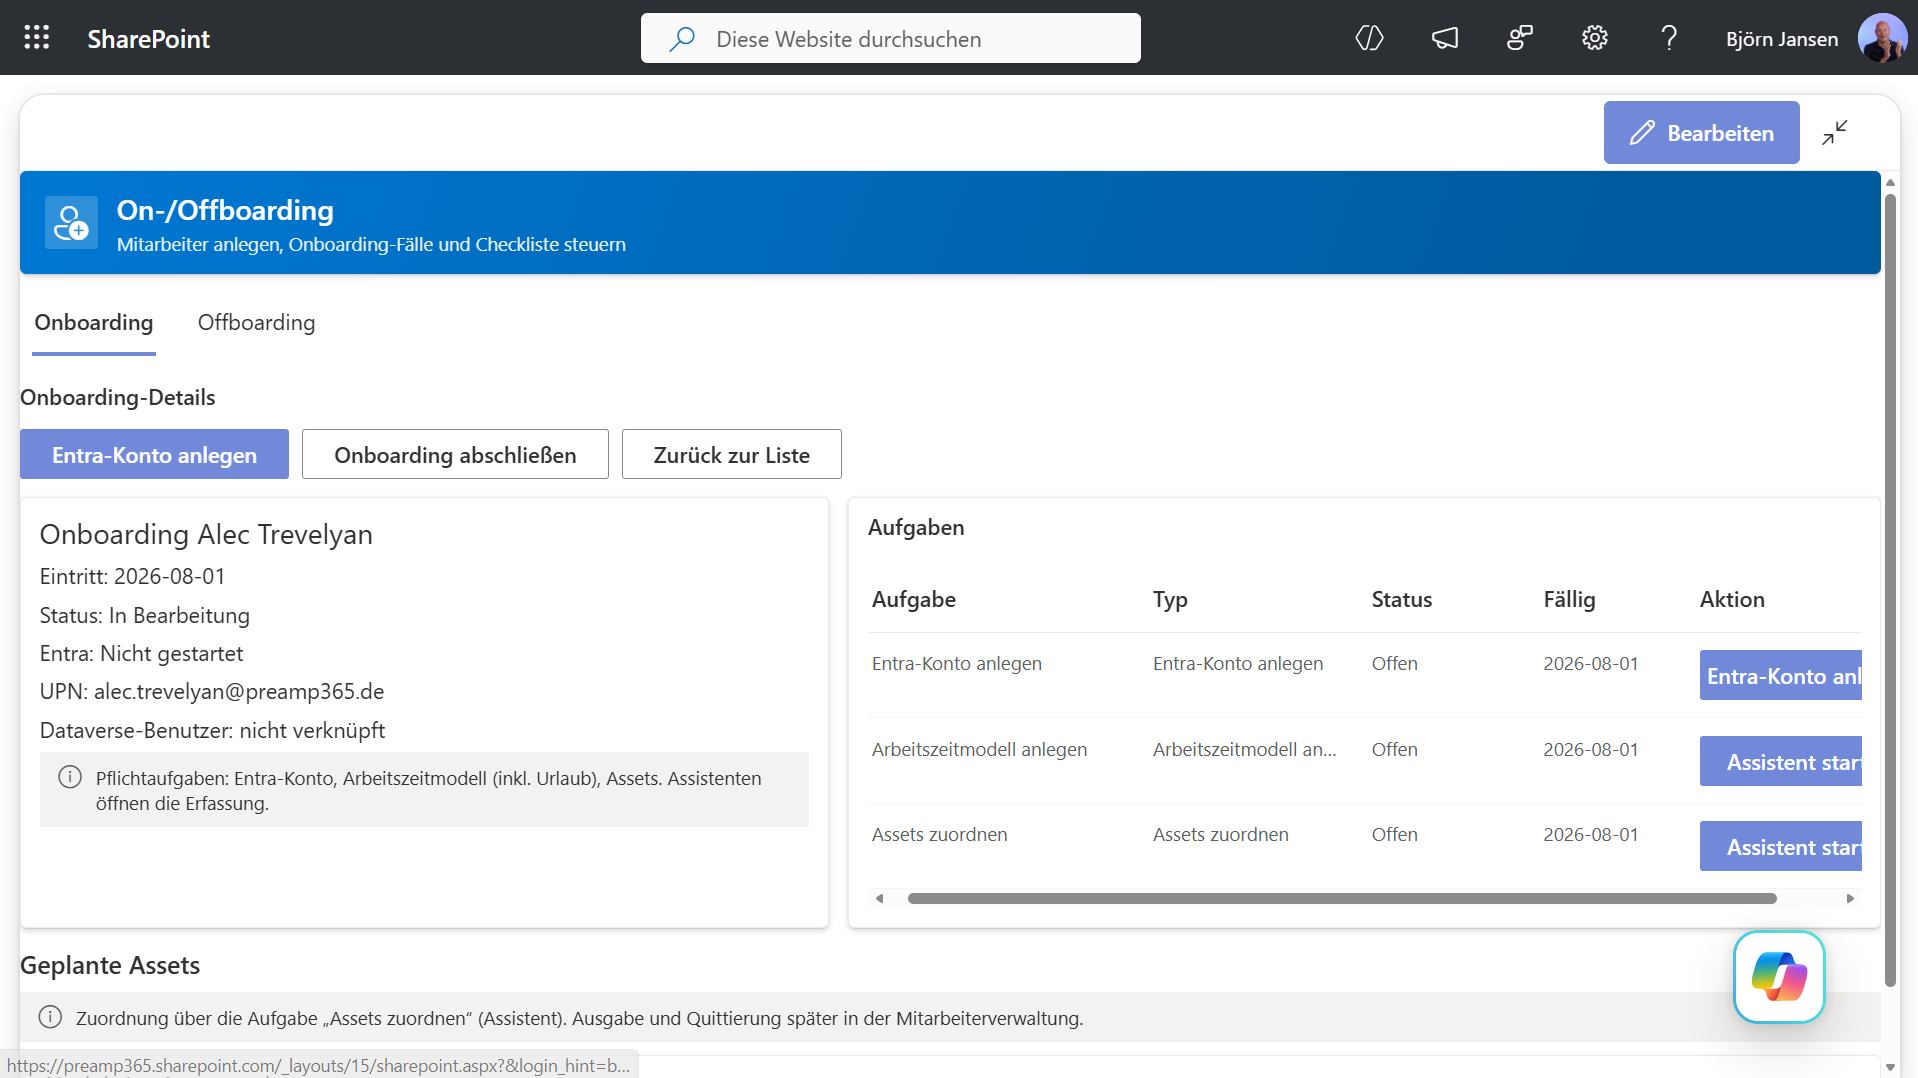
Task: Click the page vertical scrollbar thumb
Action: coord(1889,590)
